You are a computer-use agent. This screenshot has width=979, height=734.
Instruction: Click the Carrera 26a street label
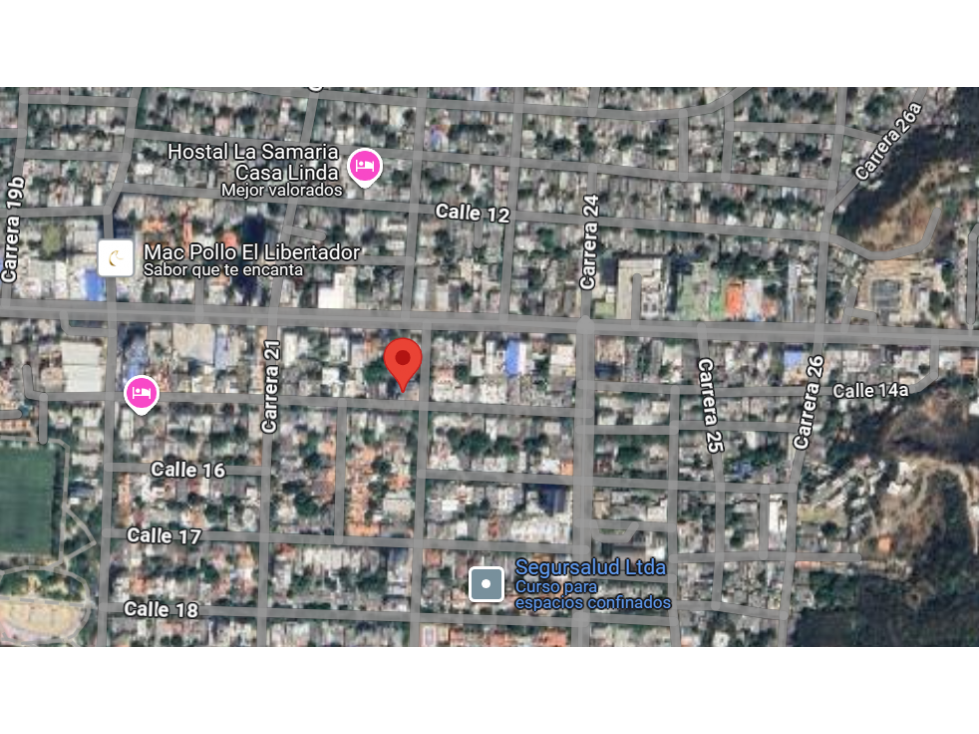[x=888, y=141]
